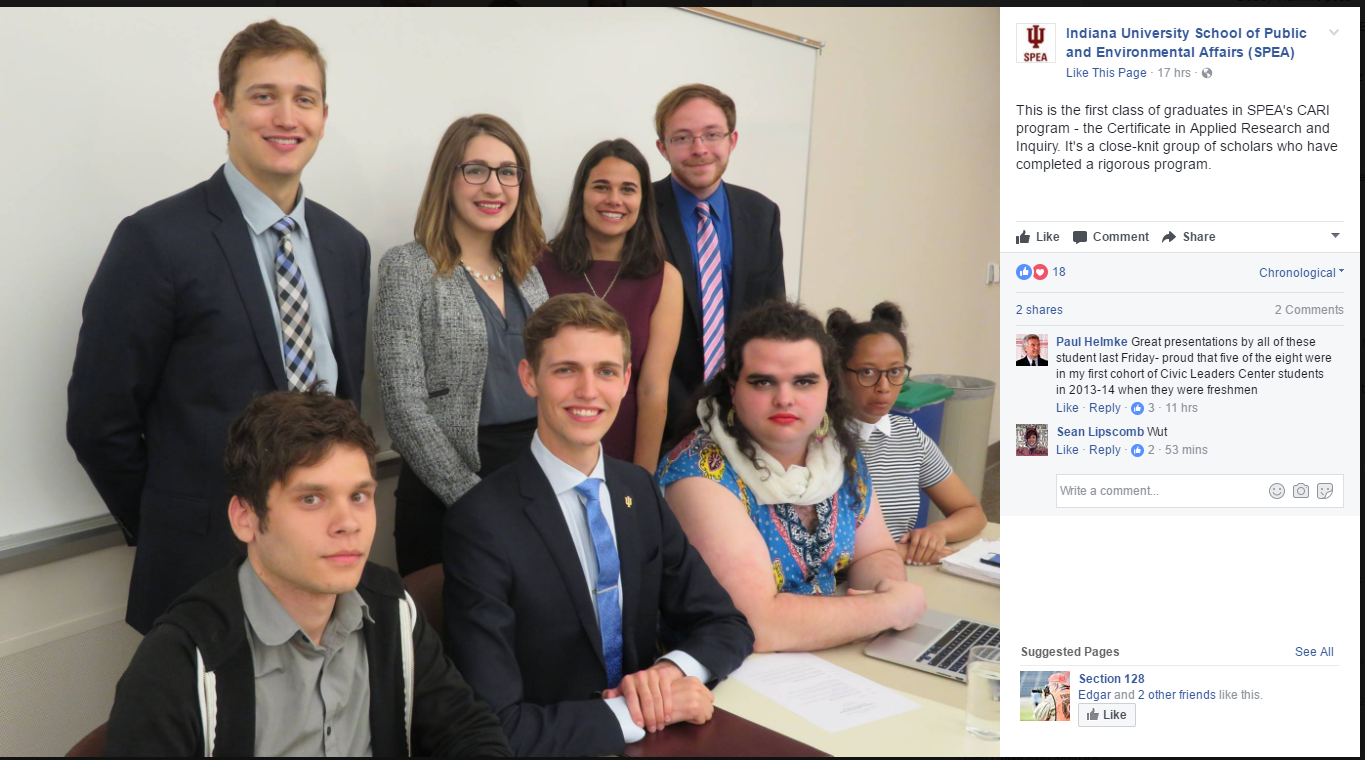This screenshot has width=1365, height=760.
Task: Reply to Sean Lipscomb's comment
Action: tap(1105, 450)
